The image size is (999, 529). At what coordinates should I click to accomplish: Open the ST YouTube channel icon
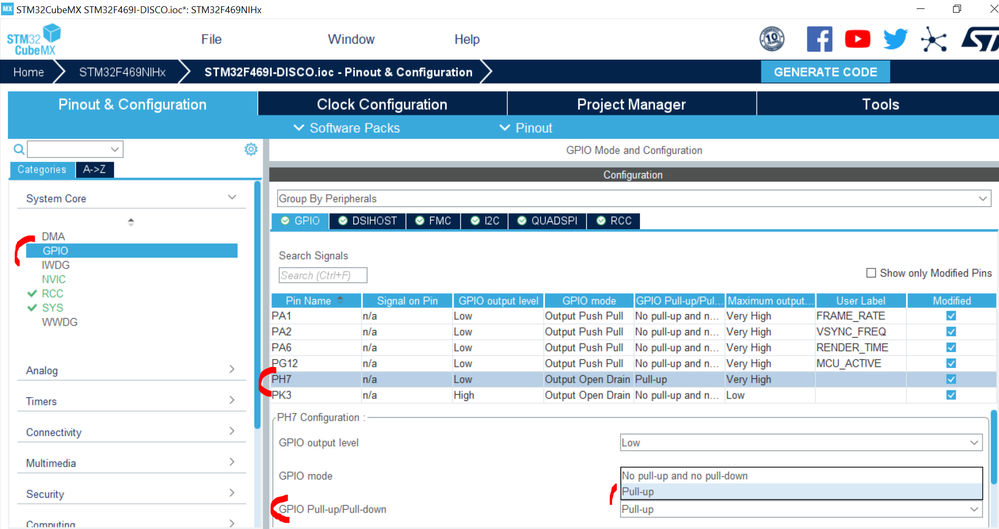tap(858, 40)
